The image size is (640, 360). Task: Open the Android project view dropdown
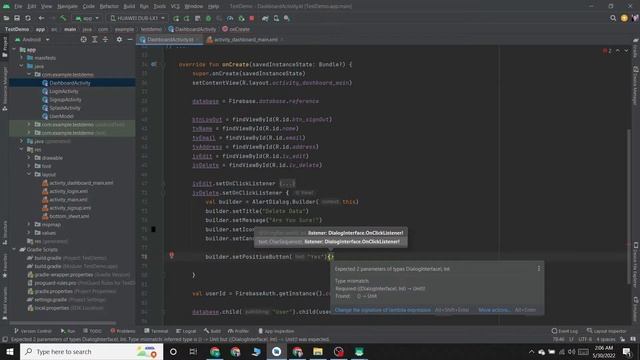[32, 40]
